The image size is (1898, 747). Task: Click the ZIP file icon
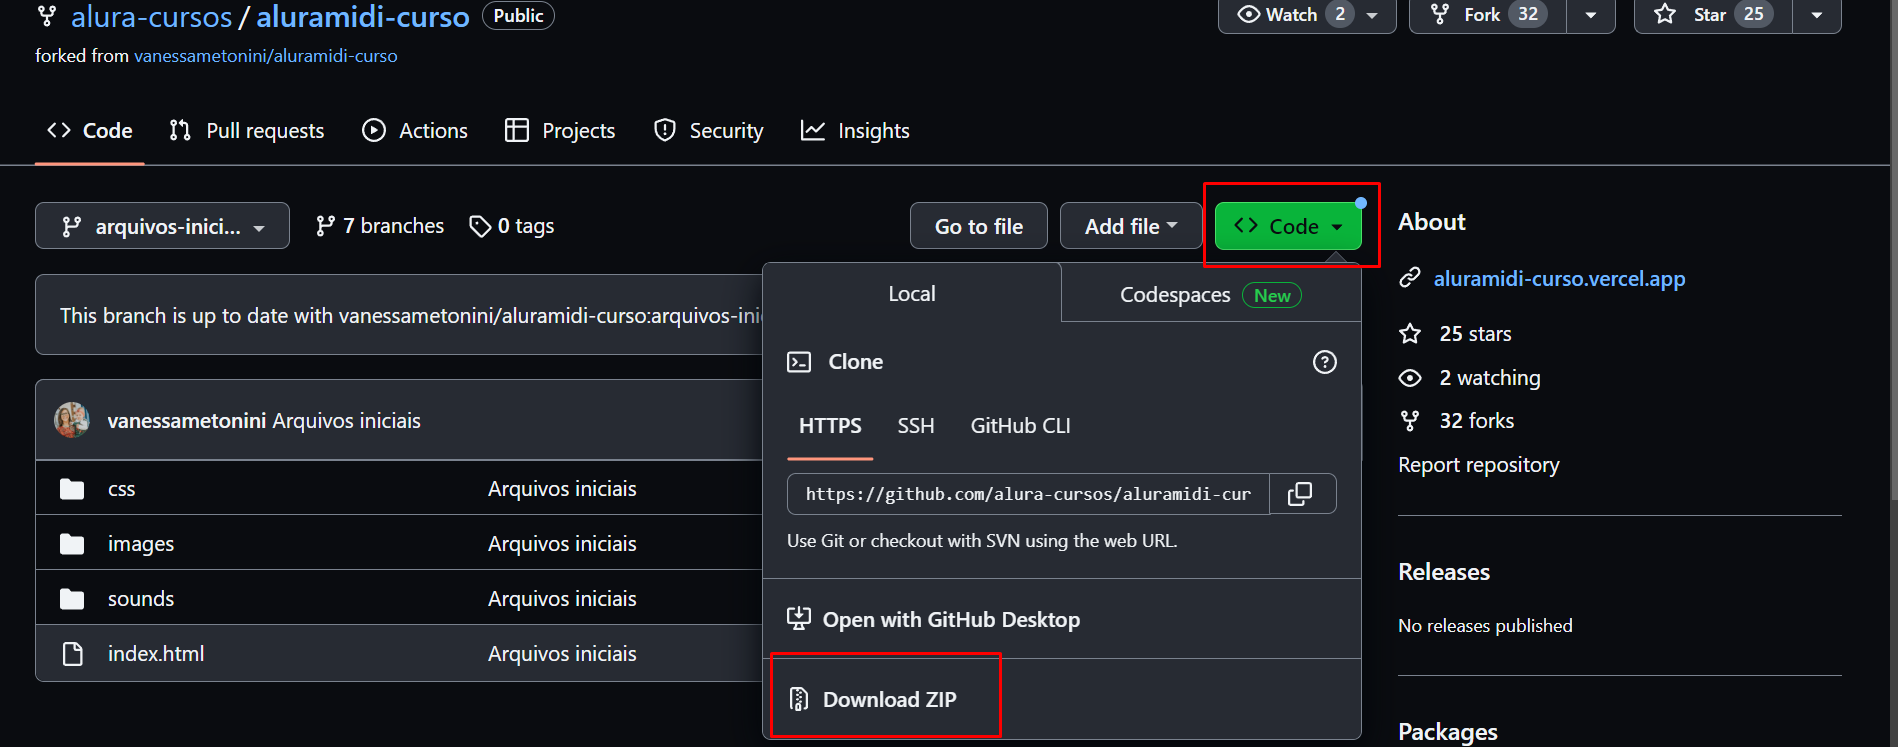tap(799, 699)
